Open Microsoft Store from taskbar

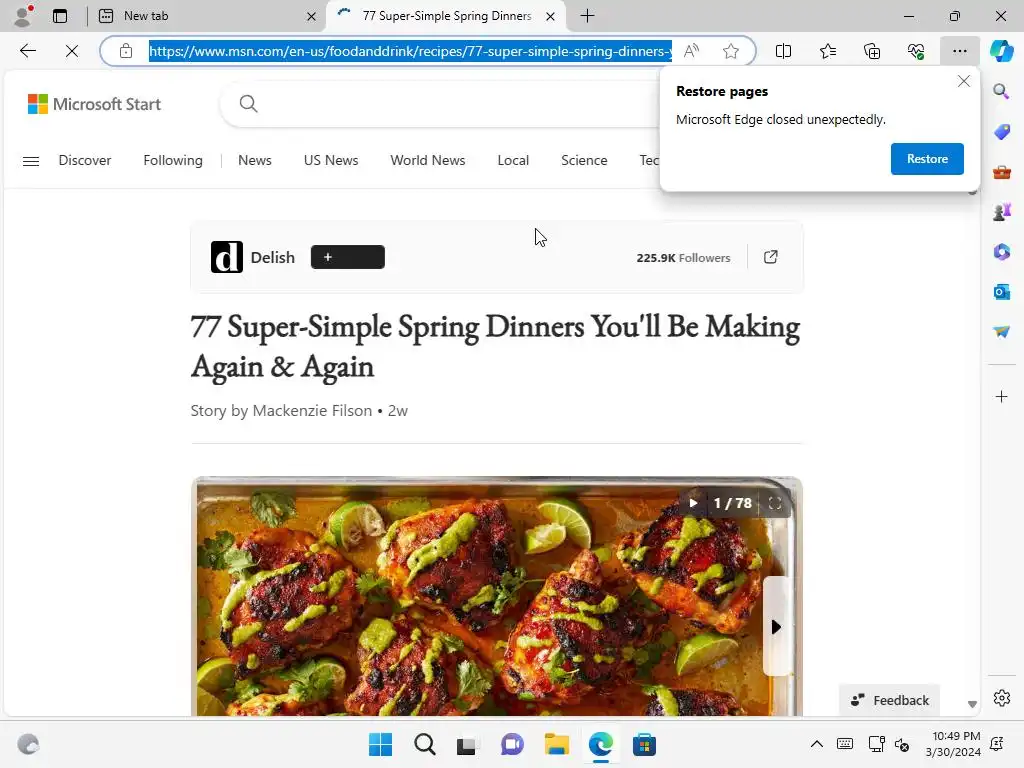644,744
